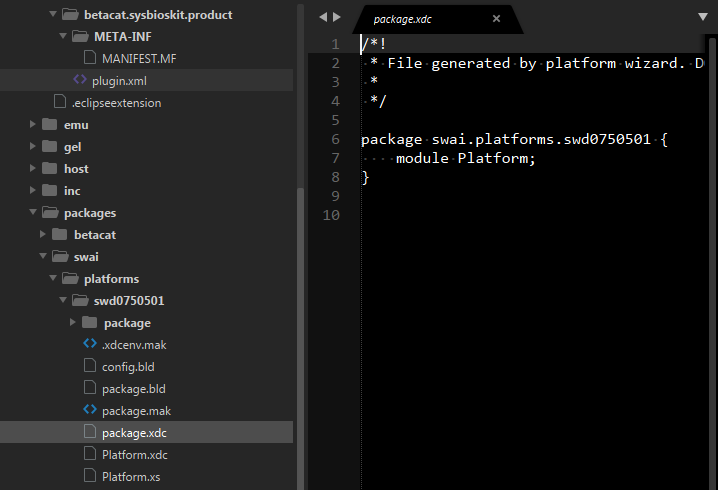This screenshot has width=718, height=490.
Task: Click the .eclipseextension file icon
Action: click(x=59, y=102)
